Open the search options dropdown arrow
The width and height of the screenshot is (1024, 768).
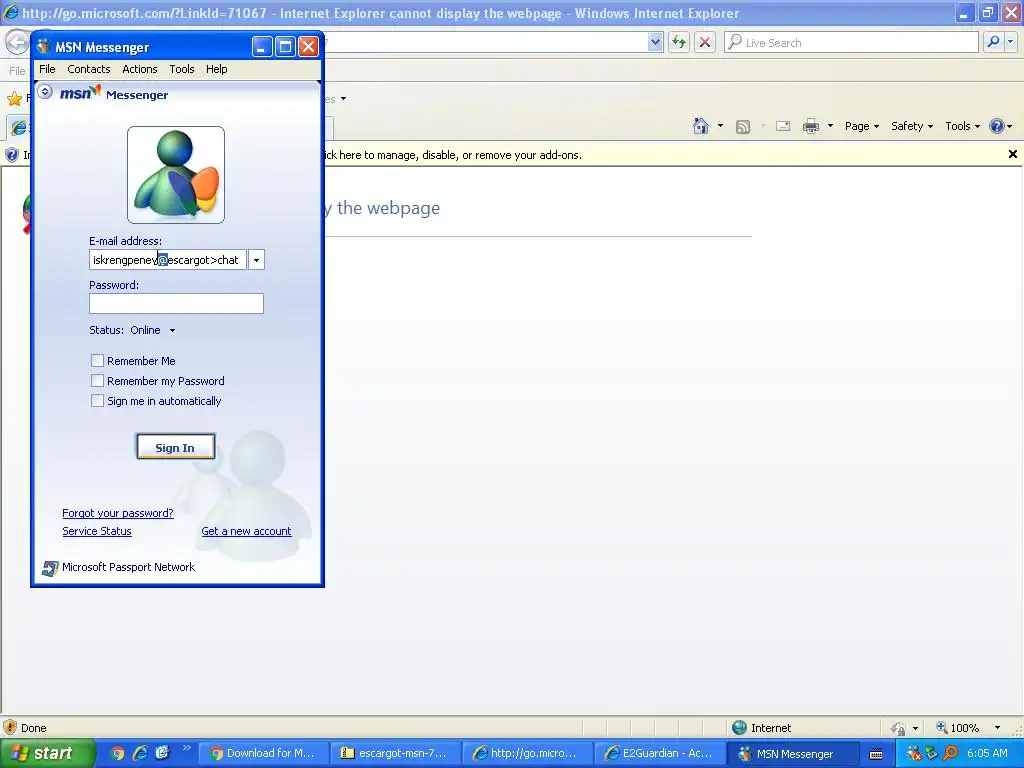1010,42
